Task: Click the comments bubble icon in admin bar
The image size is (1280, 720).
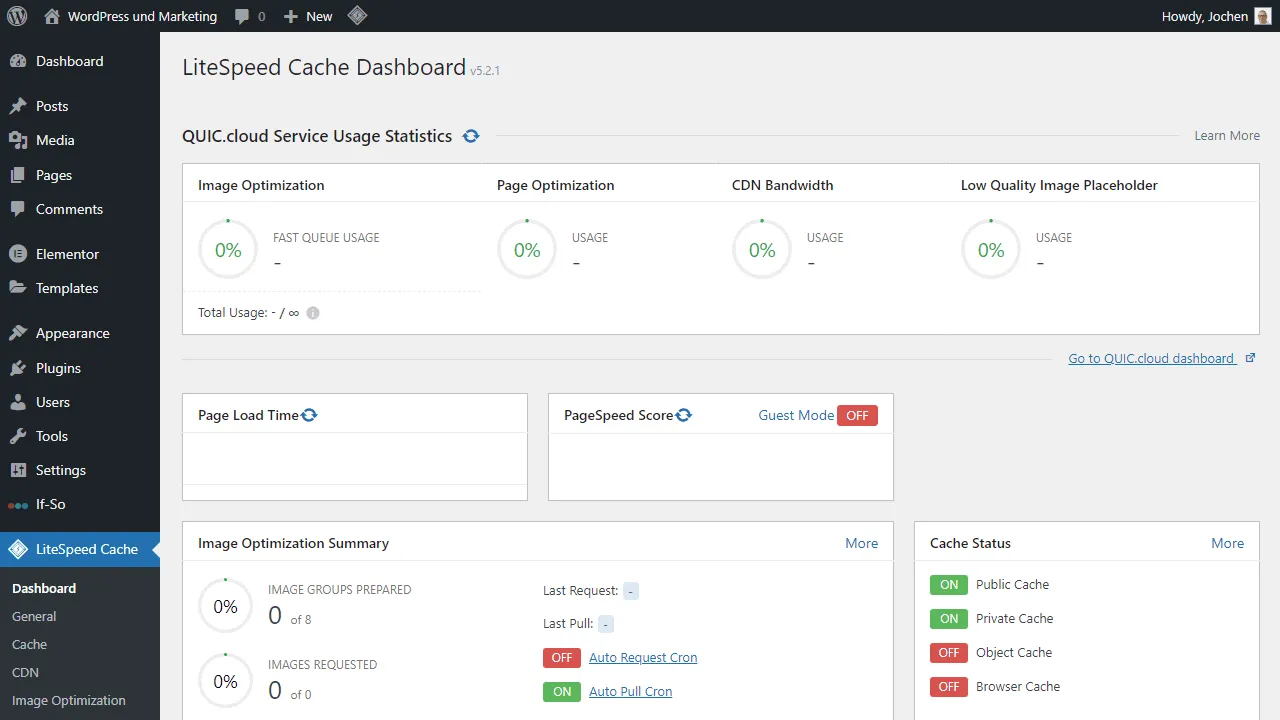Action: pyautogui.click(x=242, y=16)
